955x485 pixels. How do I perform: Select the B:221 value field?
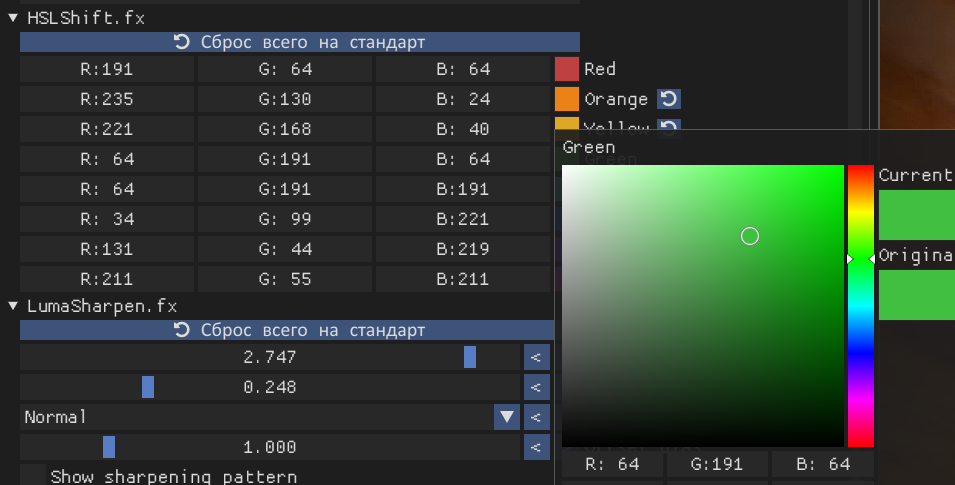coord(463,219)
